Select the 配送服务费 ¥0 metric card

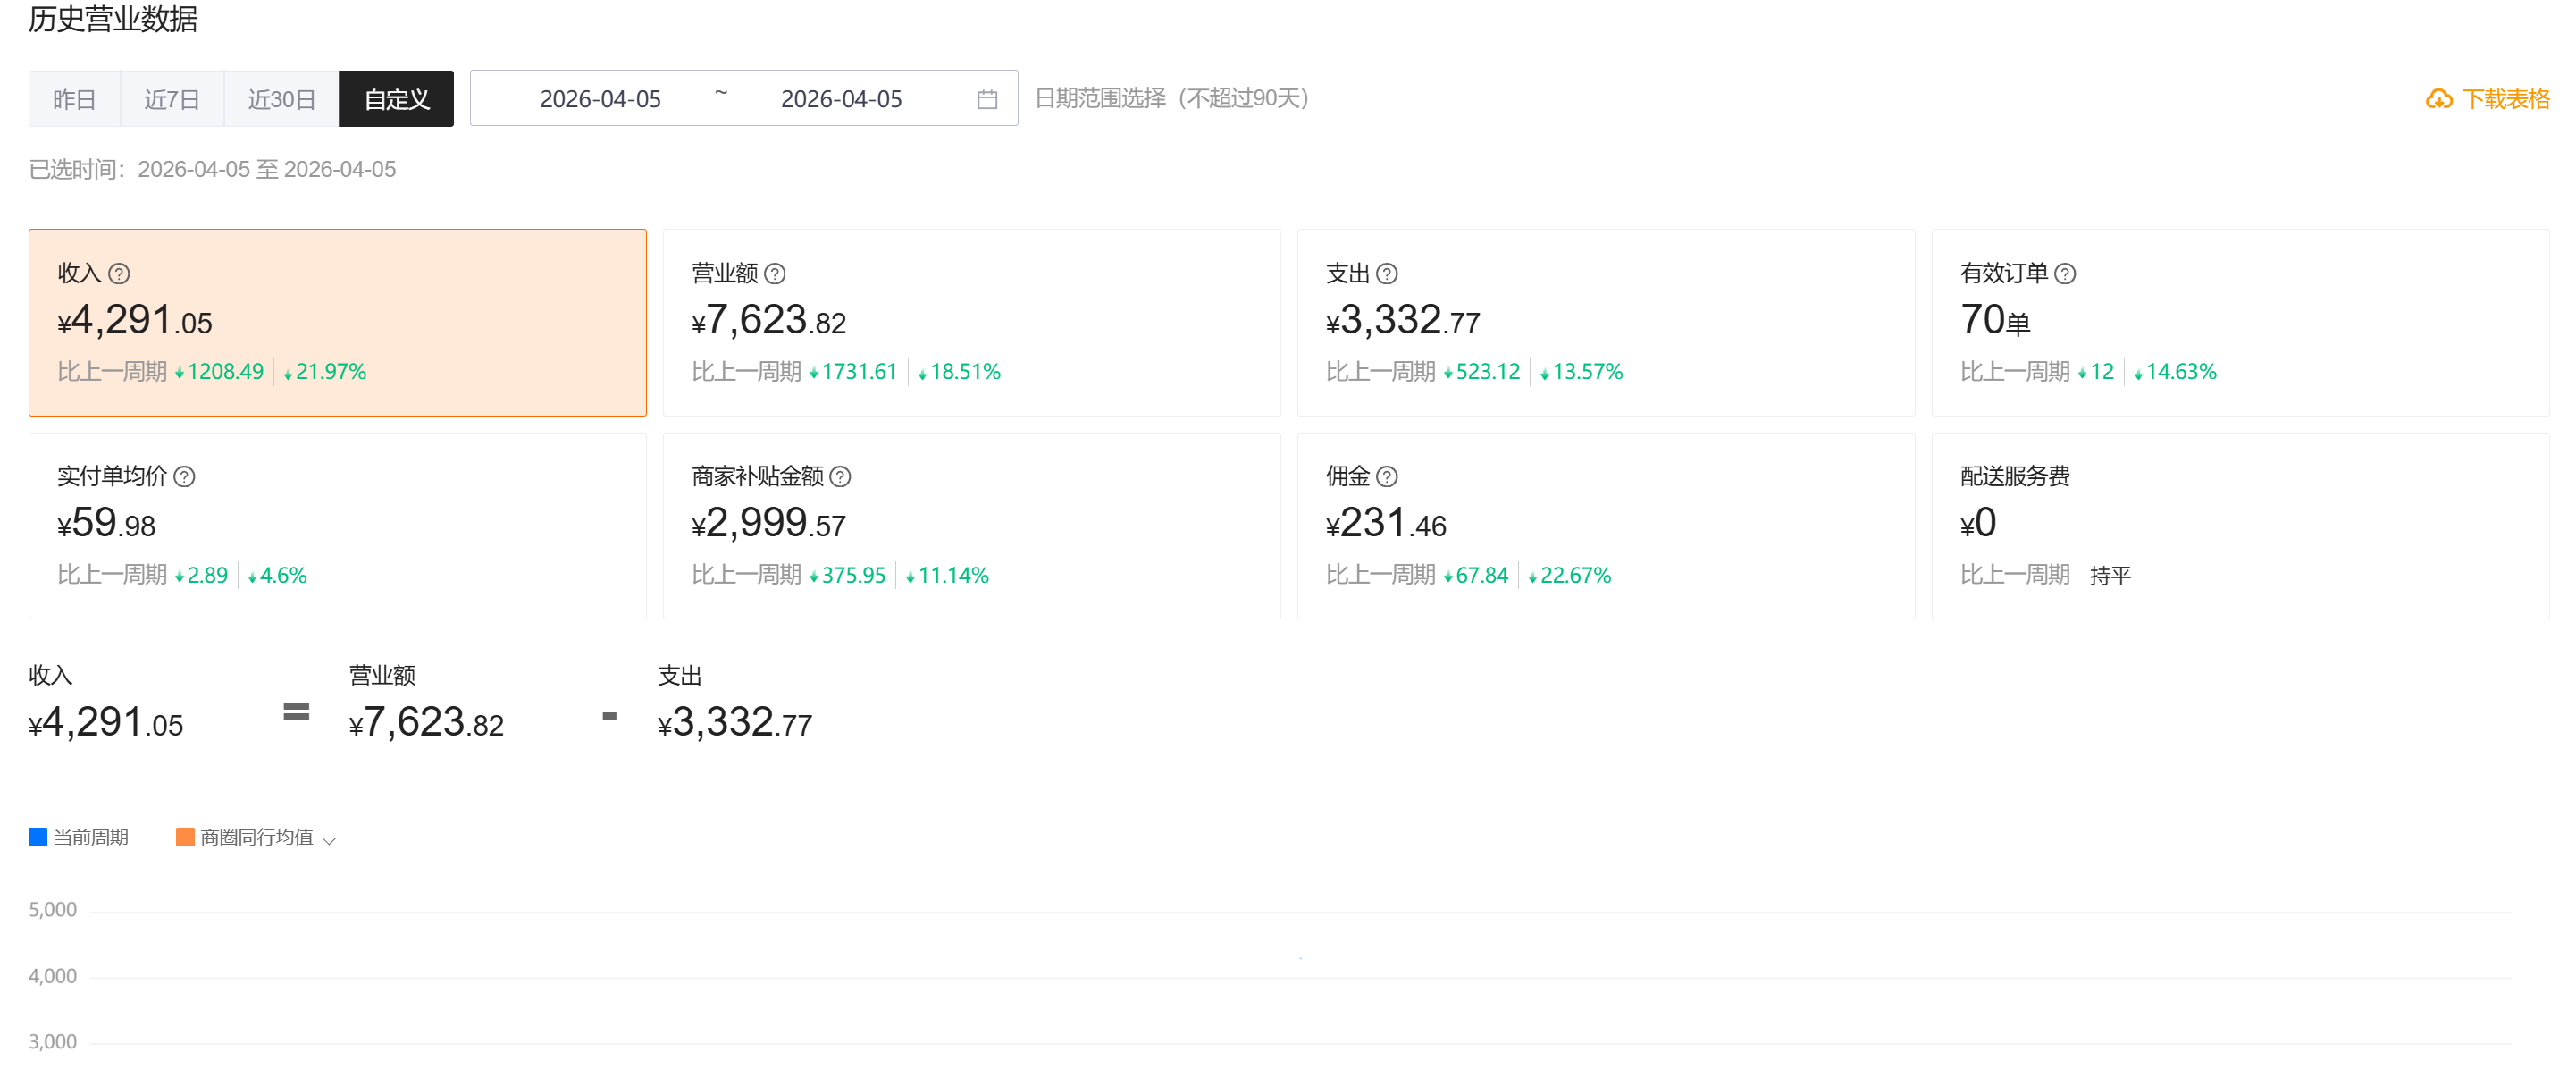click(x=2240, y=526)
